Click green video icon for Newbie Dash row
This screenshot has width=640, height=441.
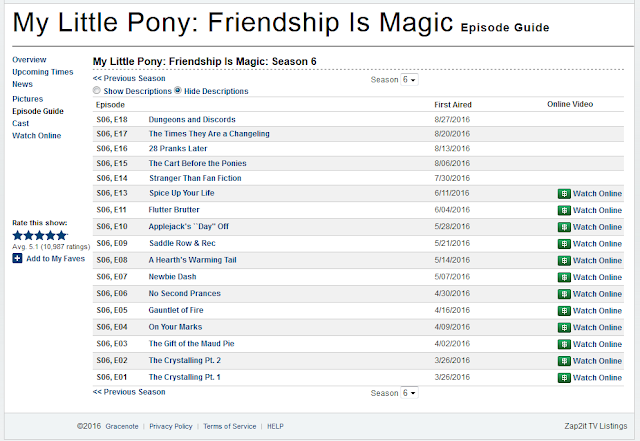click(564, 277)
